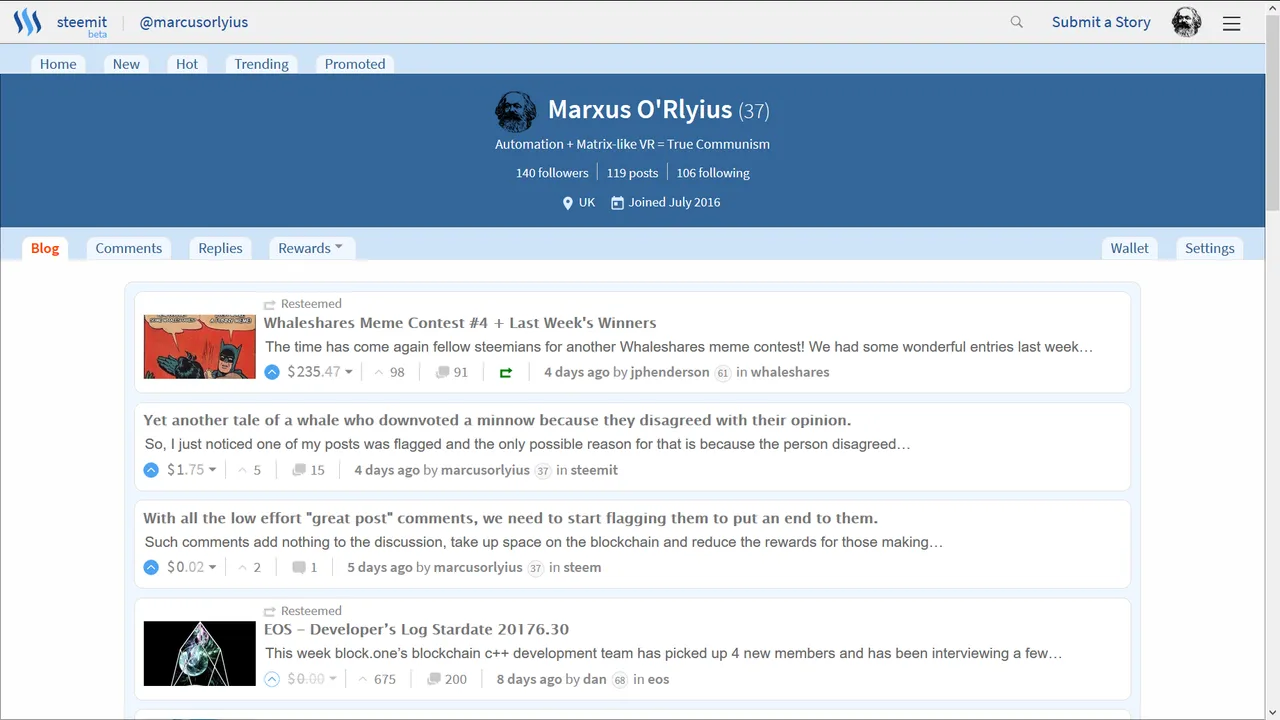Click the @marcusorlyius header link
This screenshot has height=720, width=1280.
coord(194,22)
